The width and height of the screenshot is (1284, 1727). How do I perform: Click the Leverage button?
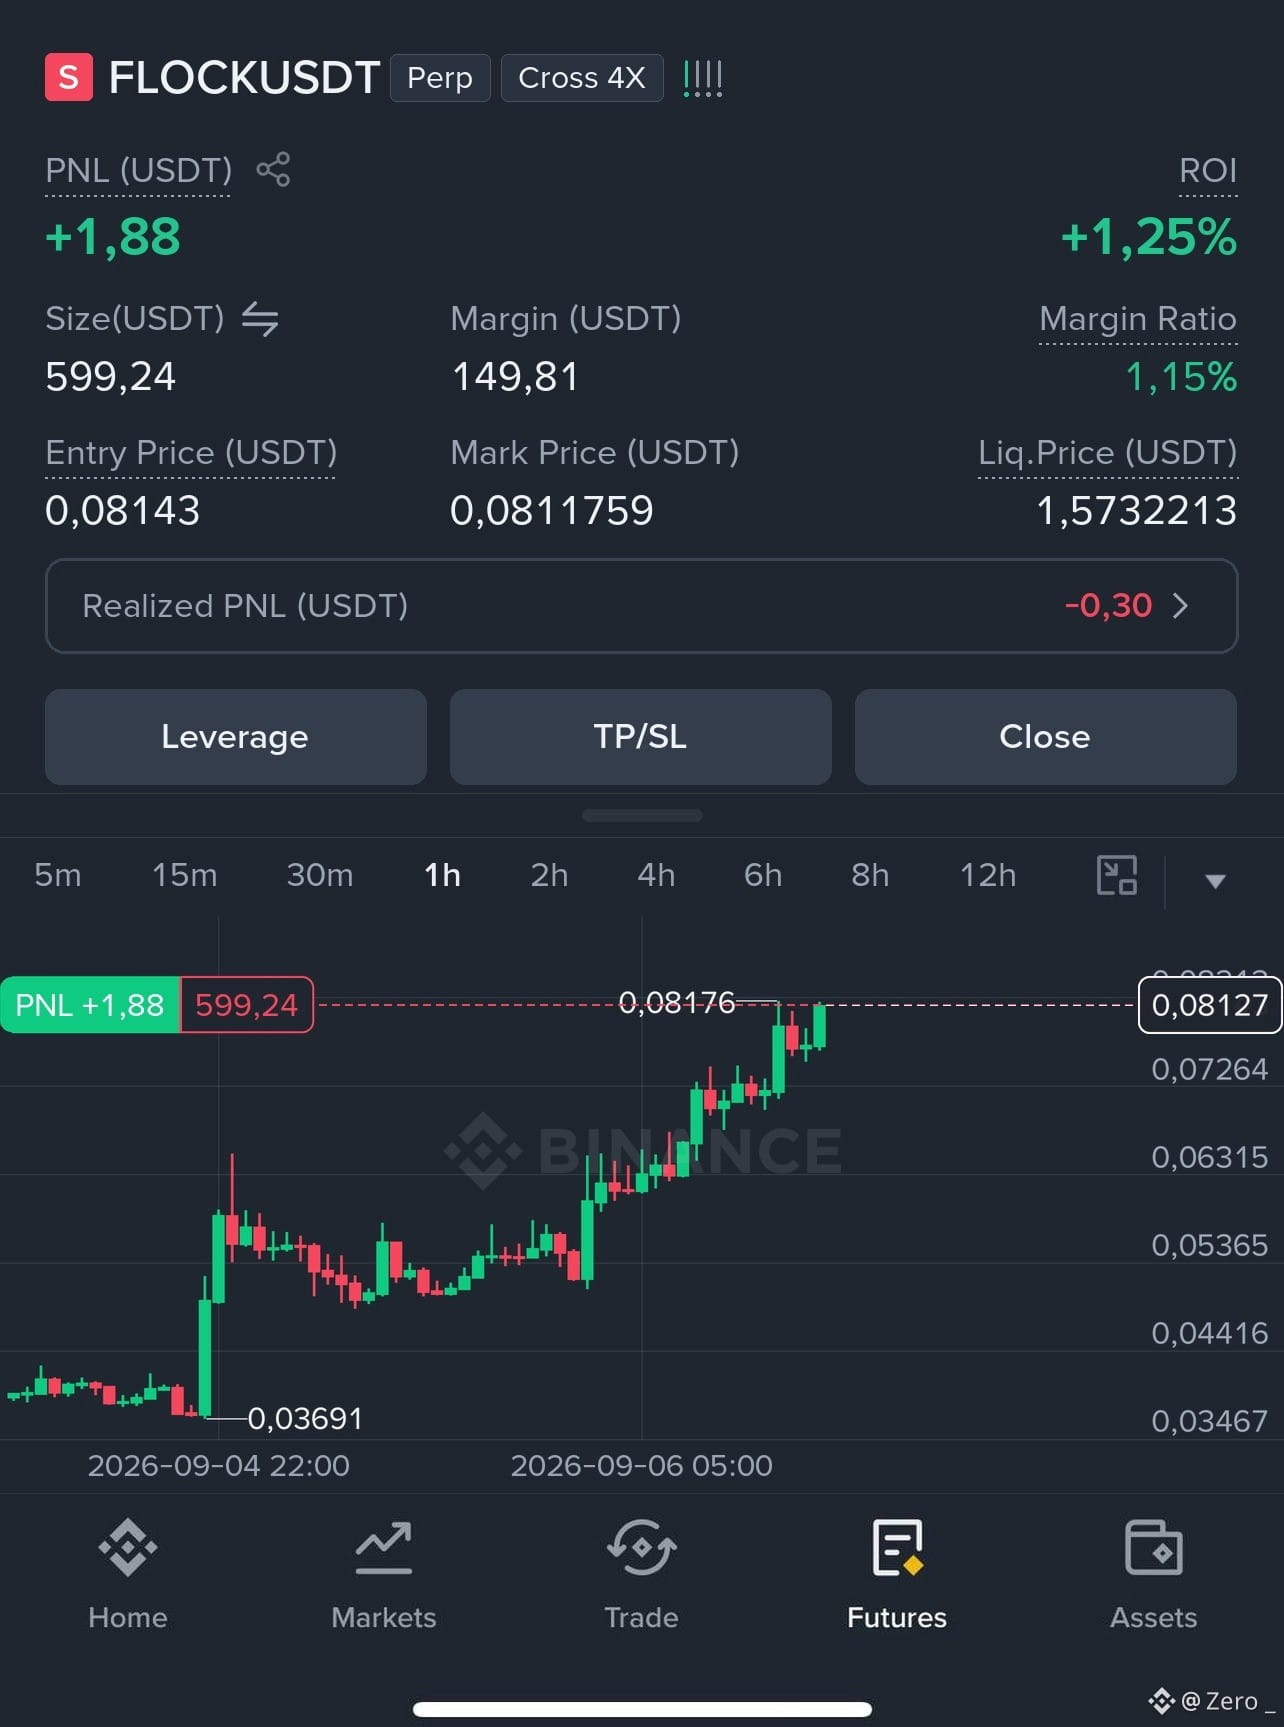tap(236, 737)
